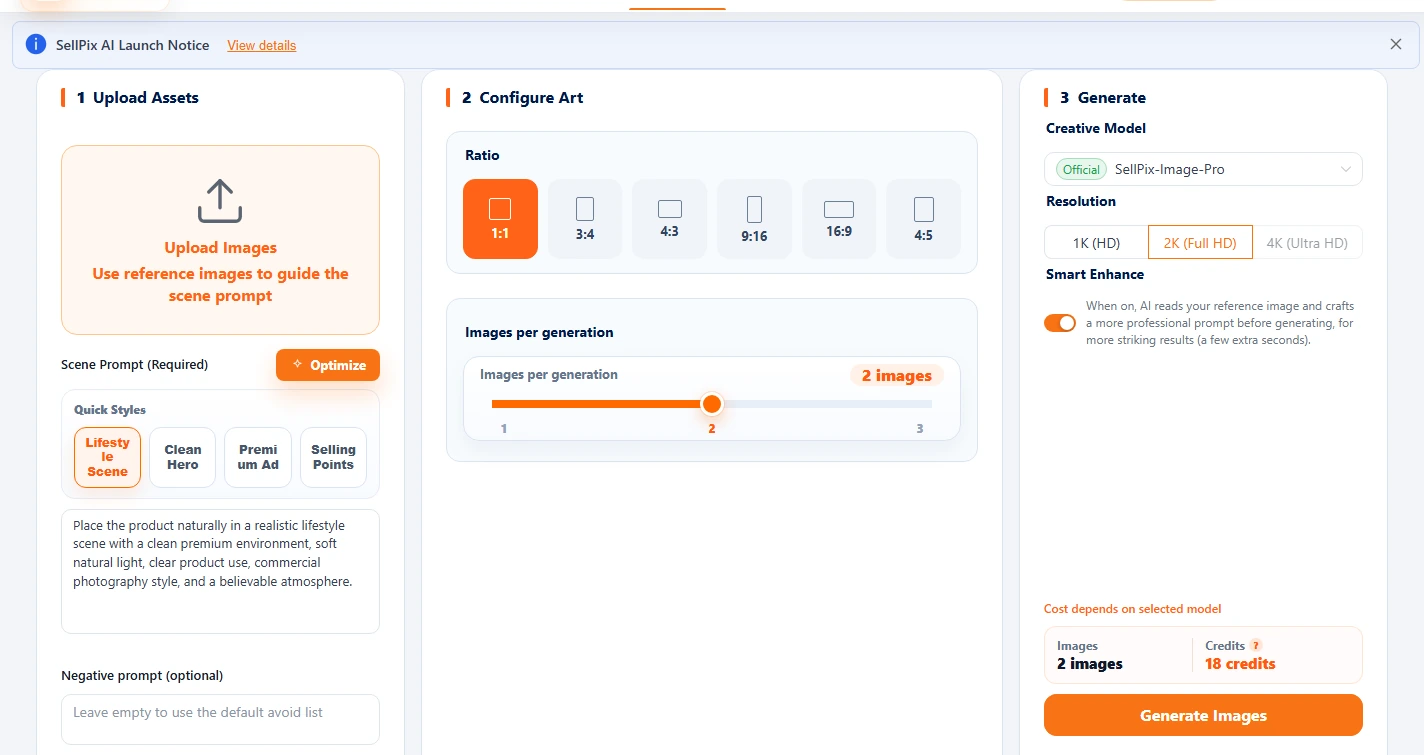Choose 1K (HD) resolution
Image resolution: width=1424 pixels, height=755 pixels.
pyautogui.click(x=1096, y=242)
